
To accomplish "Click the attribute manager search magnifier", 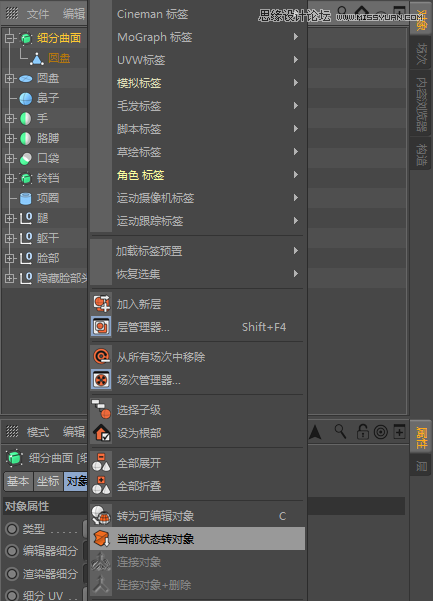I will [x=340, y=432].
